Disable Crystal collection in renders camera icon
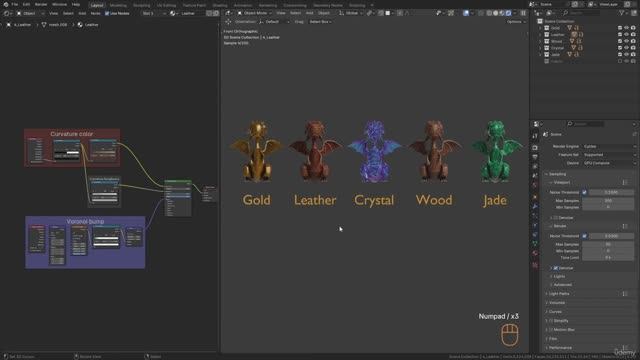This screenshot has height=360, width=640. click(633, 48)
